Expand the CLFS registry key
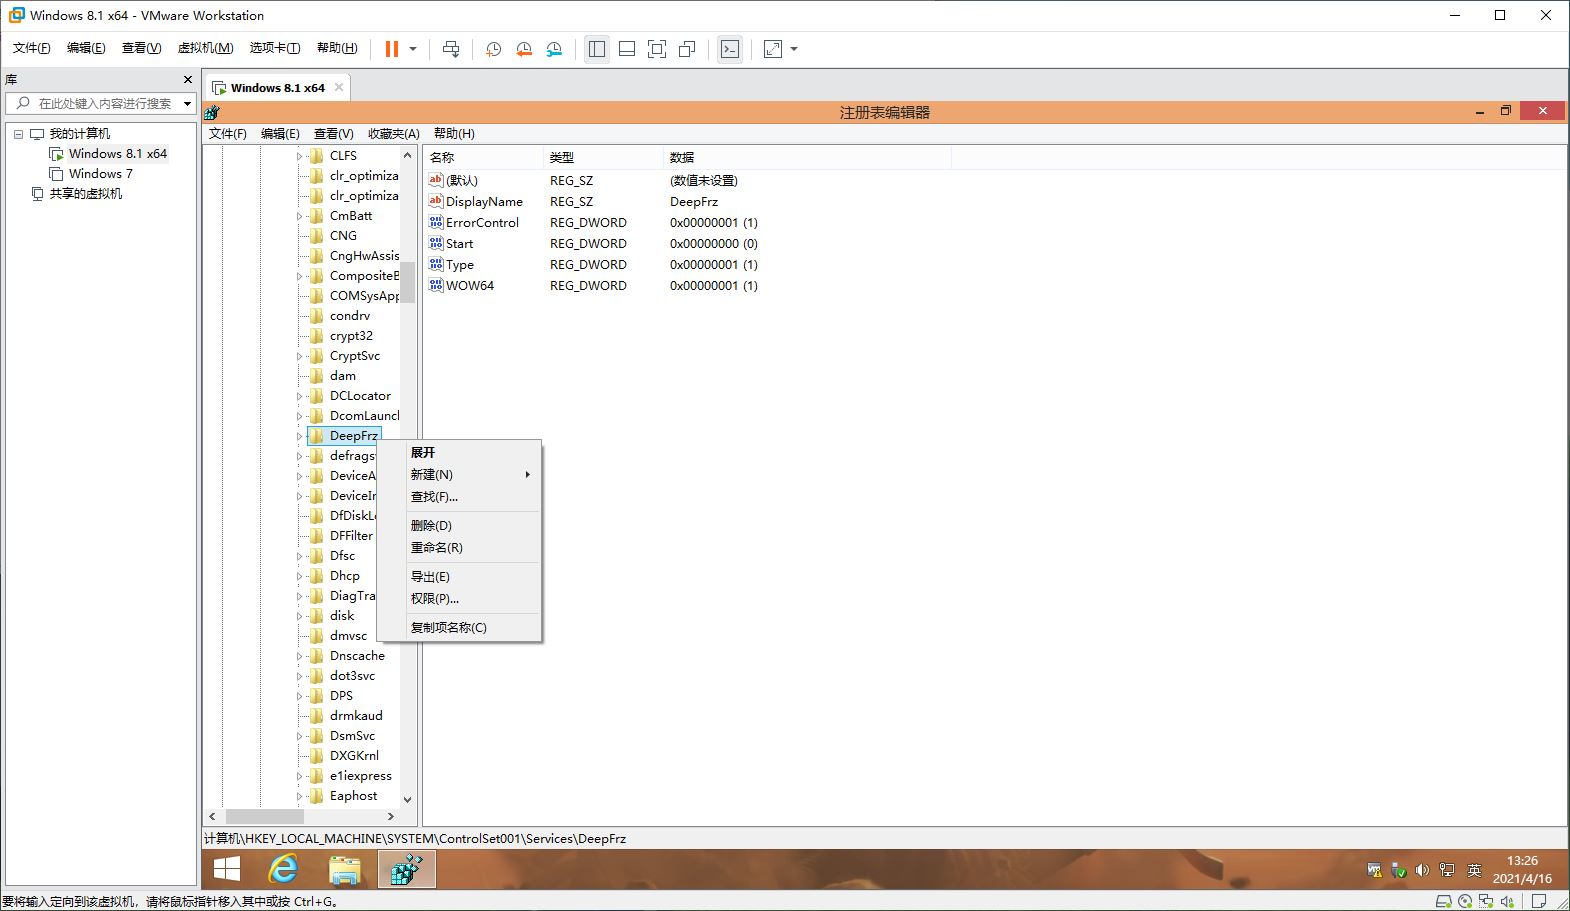 point(299,156)
